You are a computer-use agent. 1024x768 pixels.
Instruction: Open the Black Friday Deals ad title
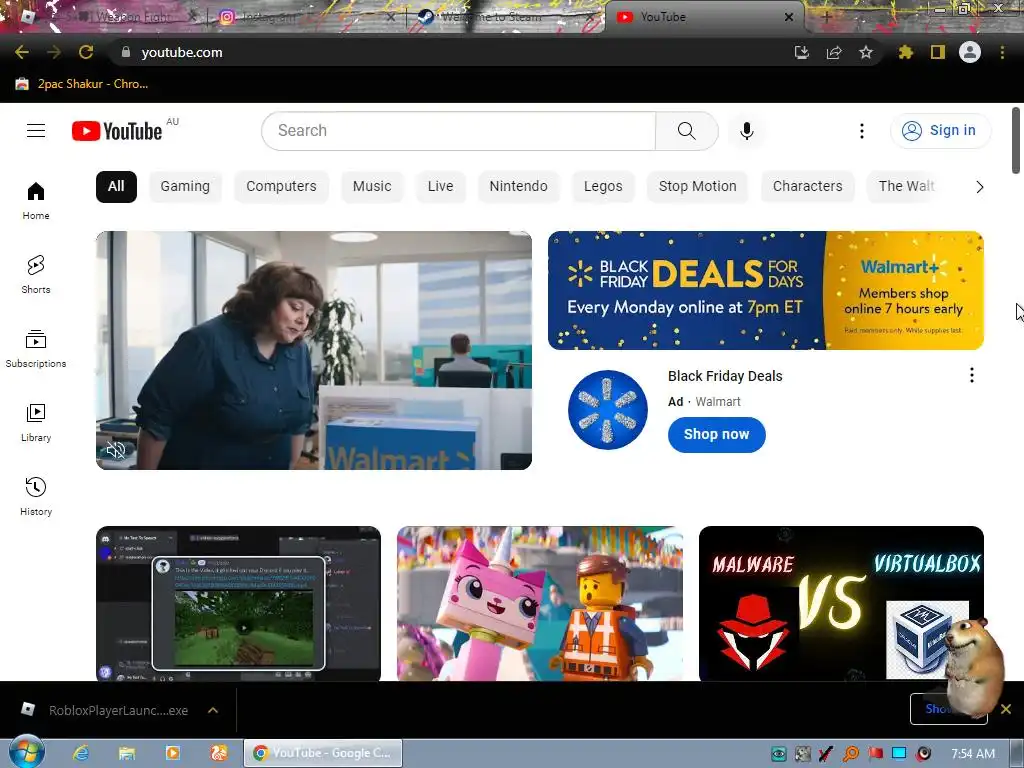(x=725, y=376)
